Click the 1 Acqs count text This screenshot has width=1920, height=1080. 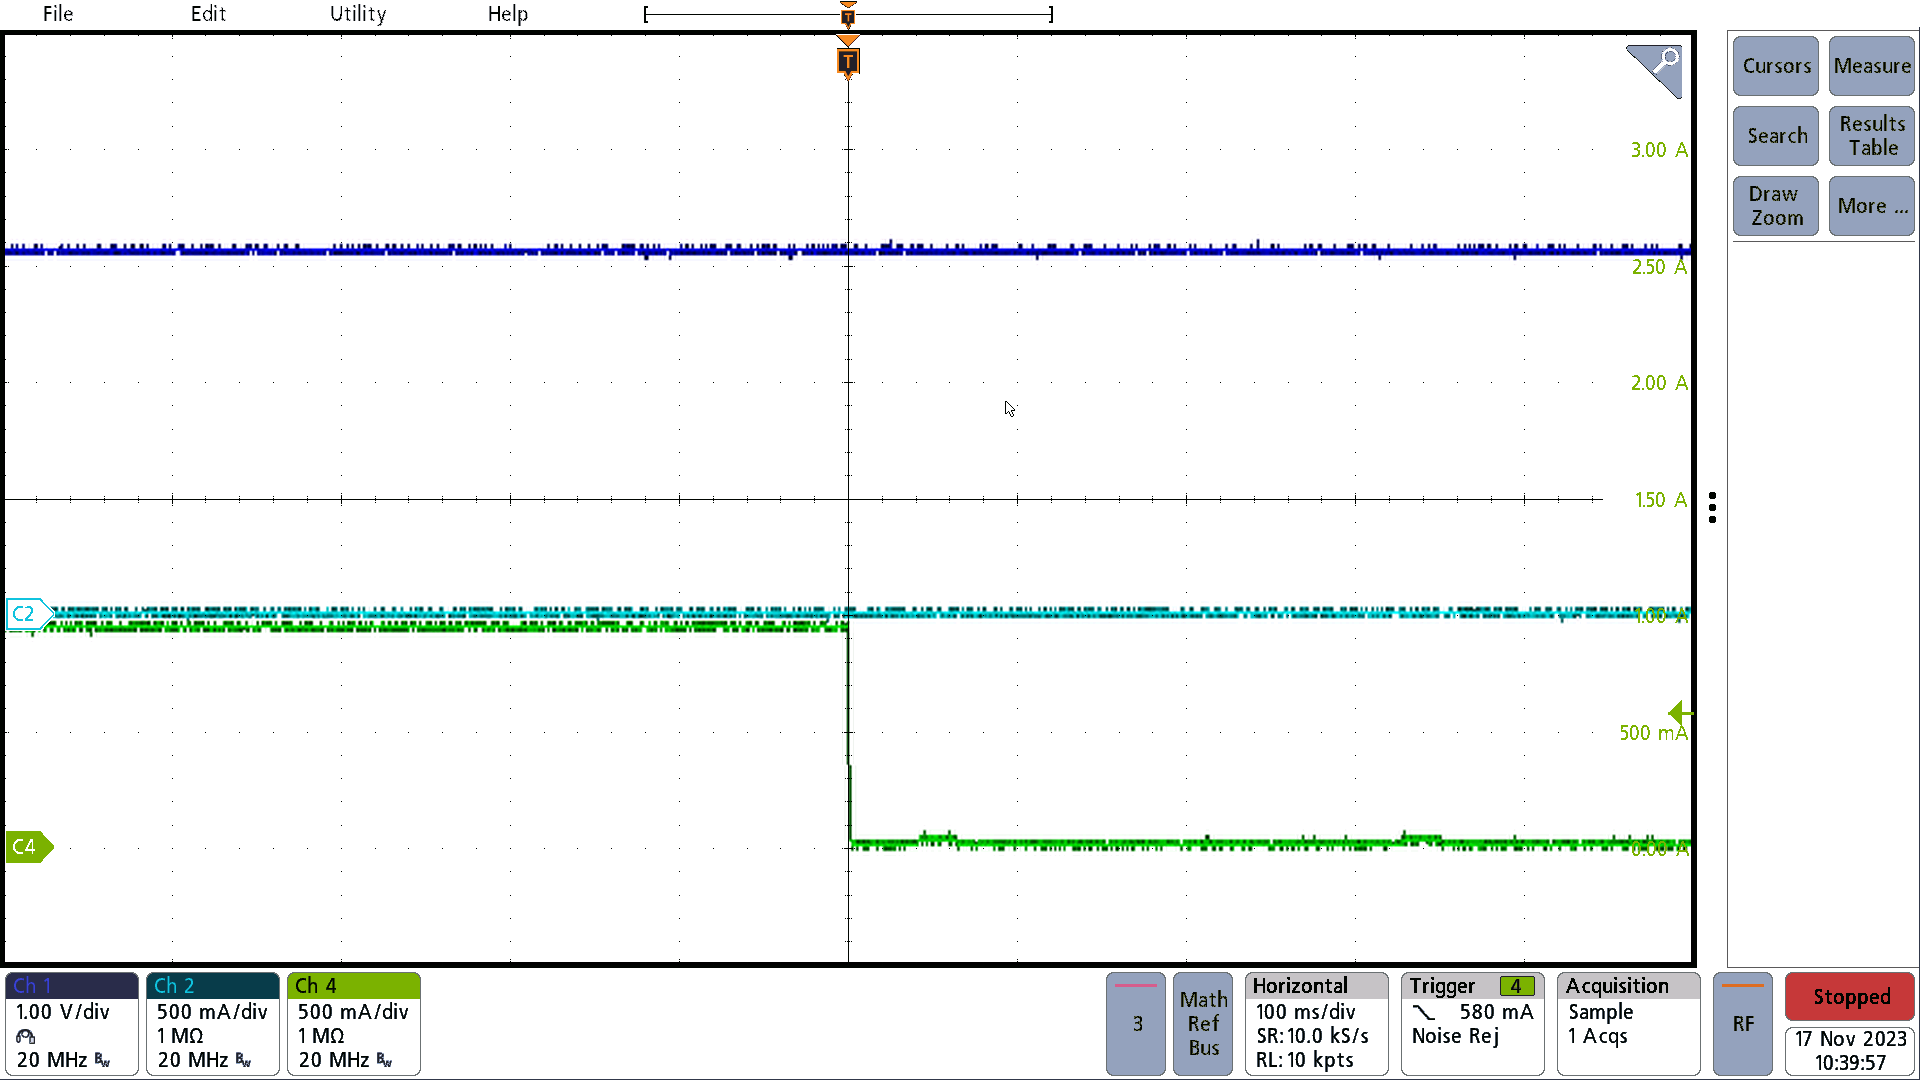(1597, 1036)
